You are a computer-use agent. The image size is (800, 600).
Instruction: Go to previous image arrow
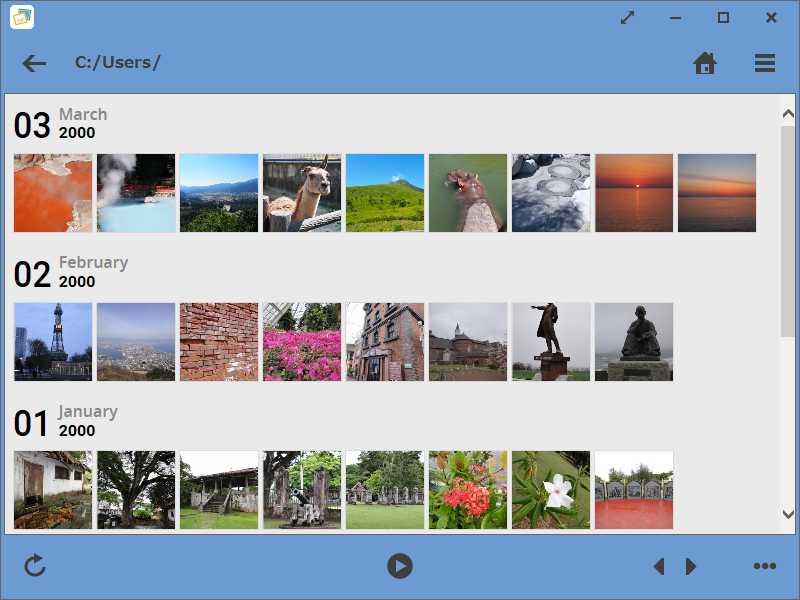[x=659, y=566]
